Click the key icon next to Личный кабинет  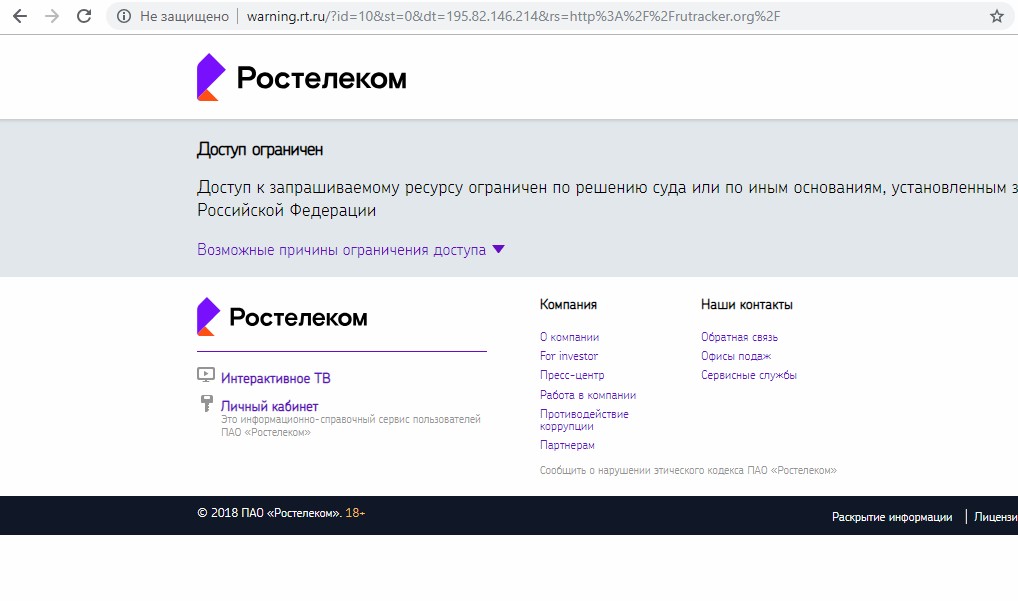pos(206,403)
